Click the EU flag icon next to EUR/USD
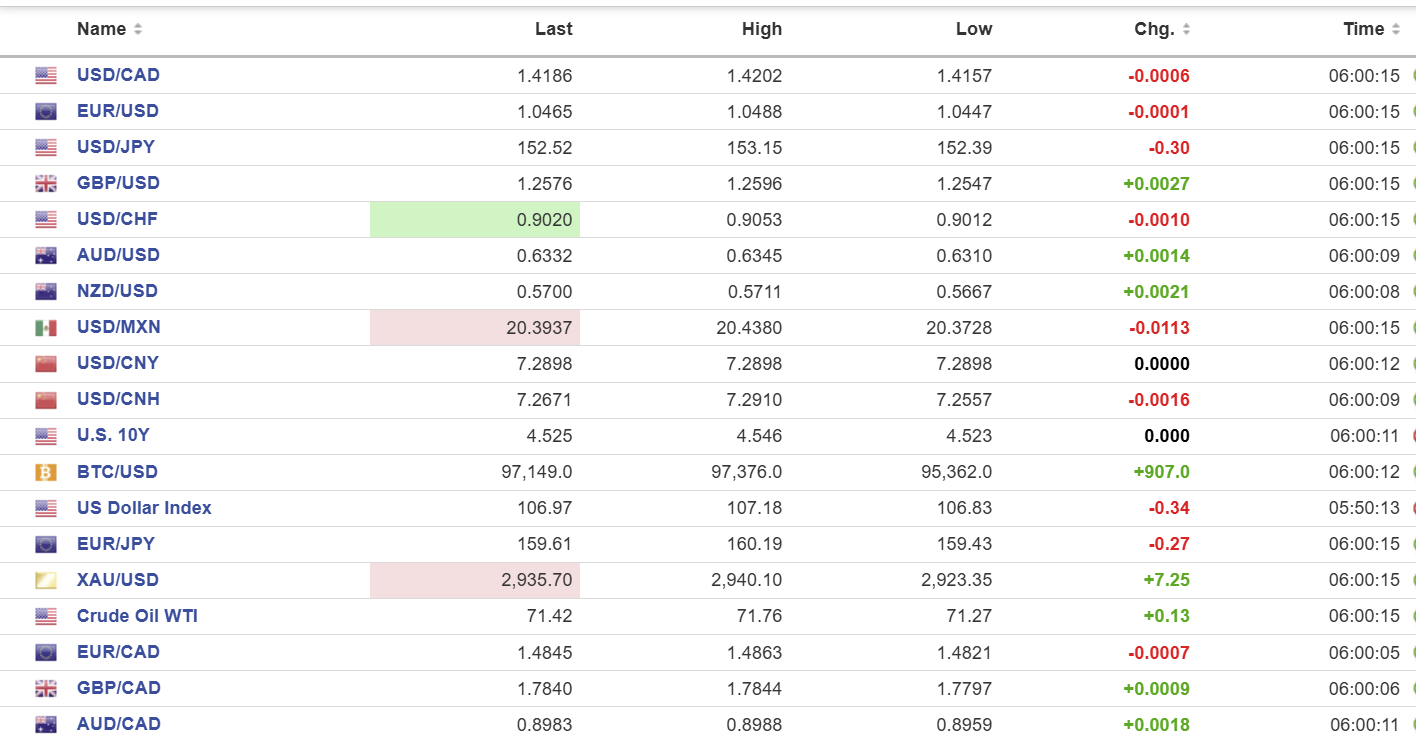The width and height of the screenshot is (1416, 736). coord(46,112)
